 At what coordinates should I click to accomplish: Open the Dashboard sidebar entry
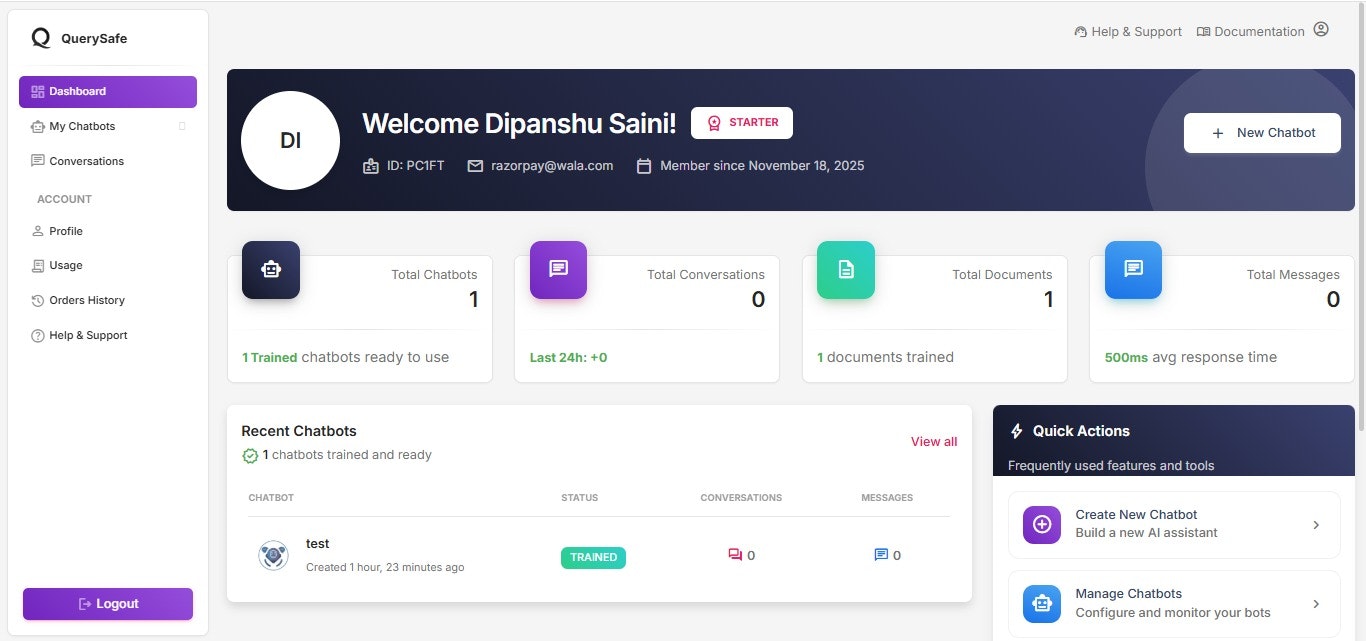[x=107, y=91]
